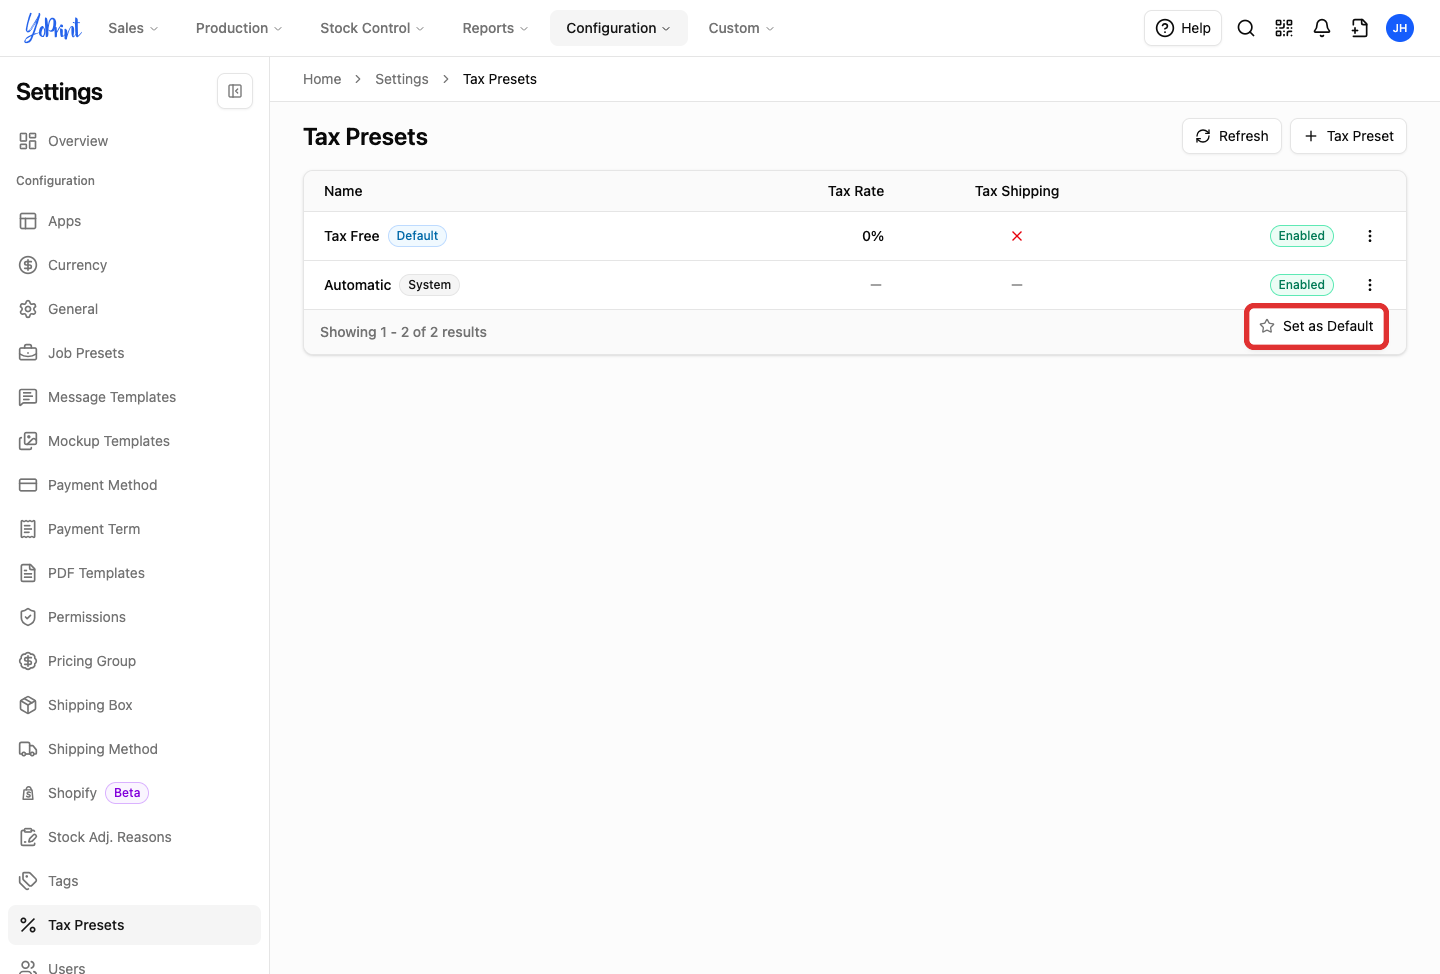Image resolution: width=1440 pixels, height=974 pixels.
Task: Click the file import icon in header
Action: click(1360, 28)
